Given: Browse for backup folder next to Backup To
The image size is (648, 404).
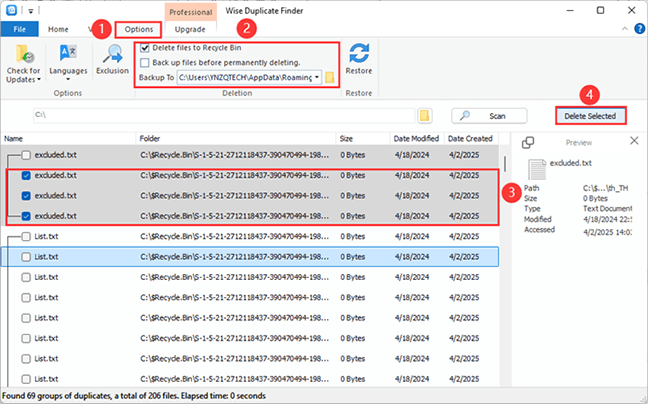Looking at the screenshot, I should pos(330,77).
